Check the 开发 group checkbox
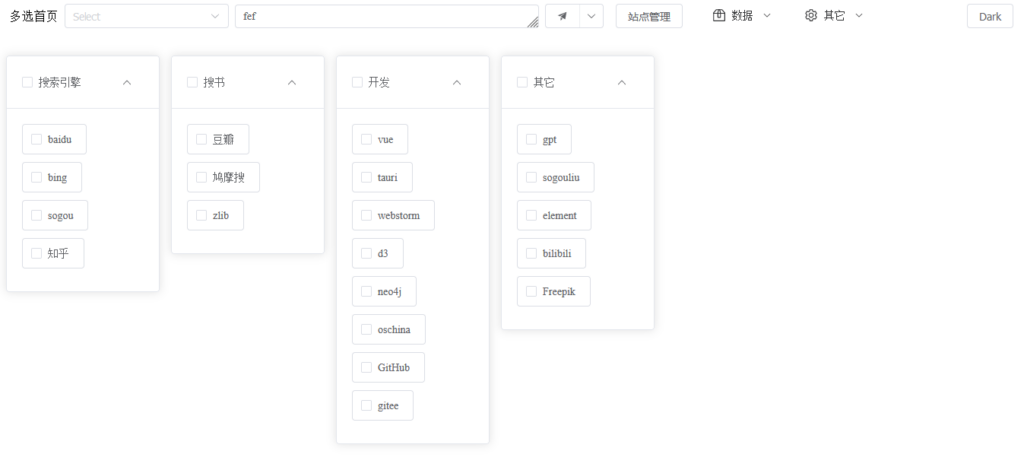 [x=357, y=82]
